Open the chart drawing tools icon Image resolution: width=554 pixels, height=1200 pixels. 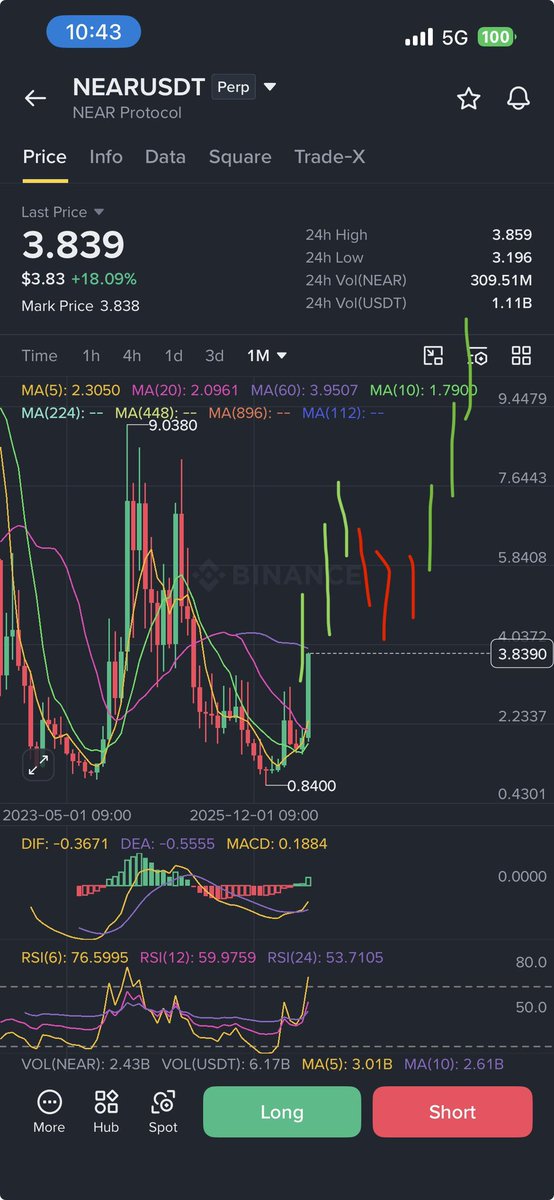pyautogui.click(x=433, y=356)
